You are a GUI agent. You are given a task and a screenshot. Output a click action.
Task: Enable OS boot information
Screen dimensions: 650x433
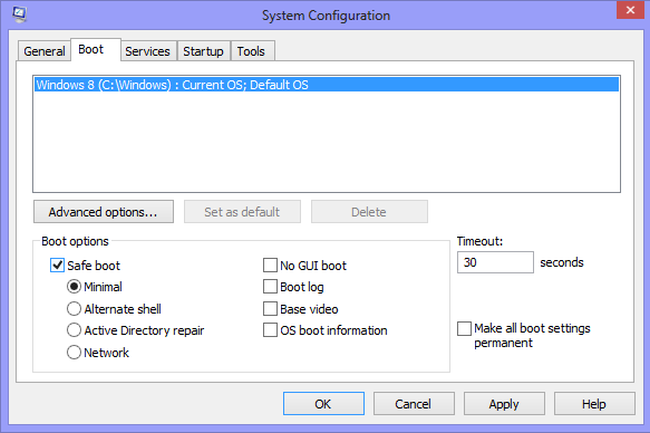point(270,330)
